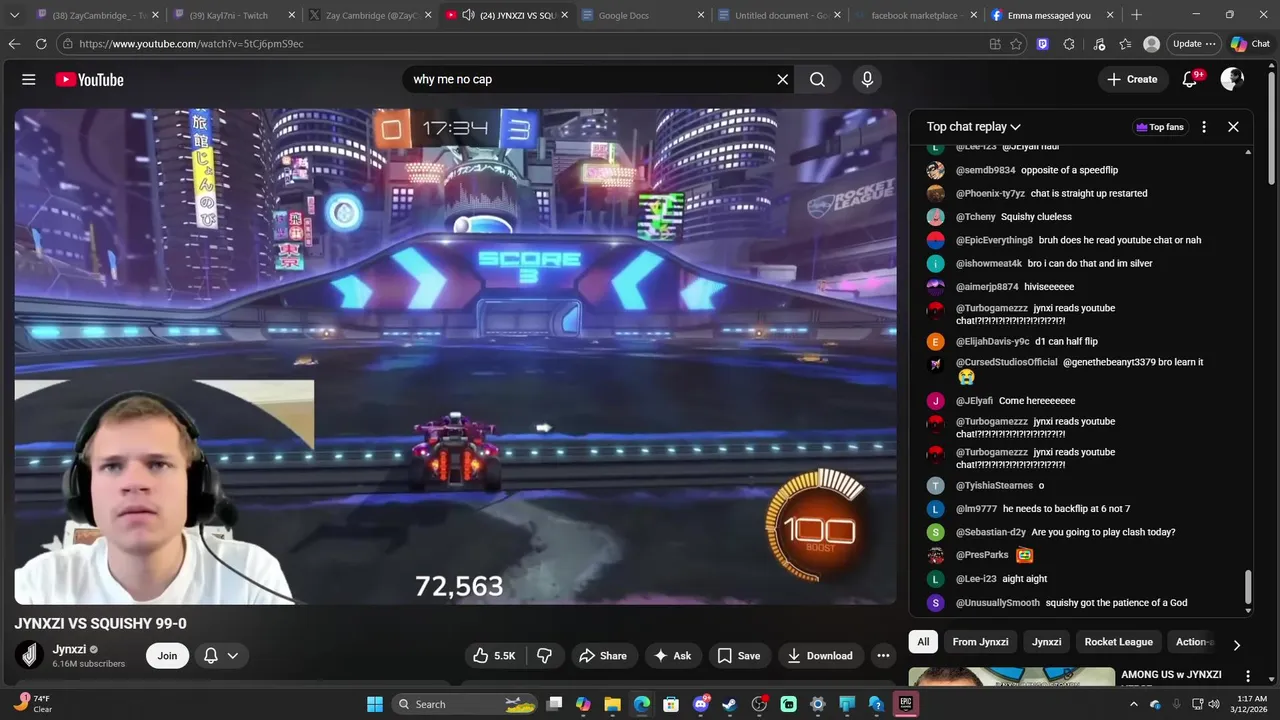Open a new browser tab
Viewport: 1280px width, 720px height.
1136,15
